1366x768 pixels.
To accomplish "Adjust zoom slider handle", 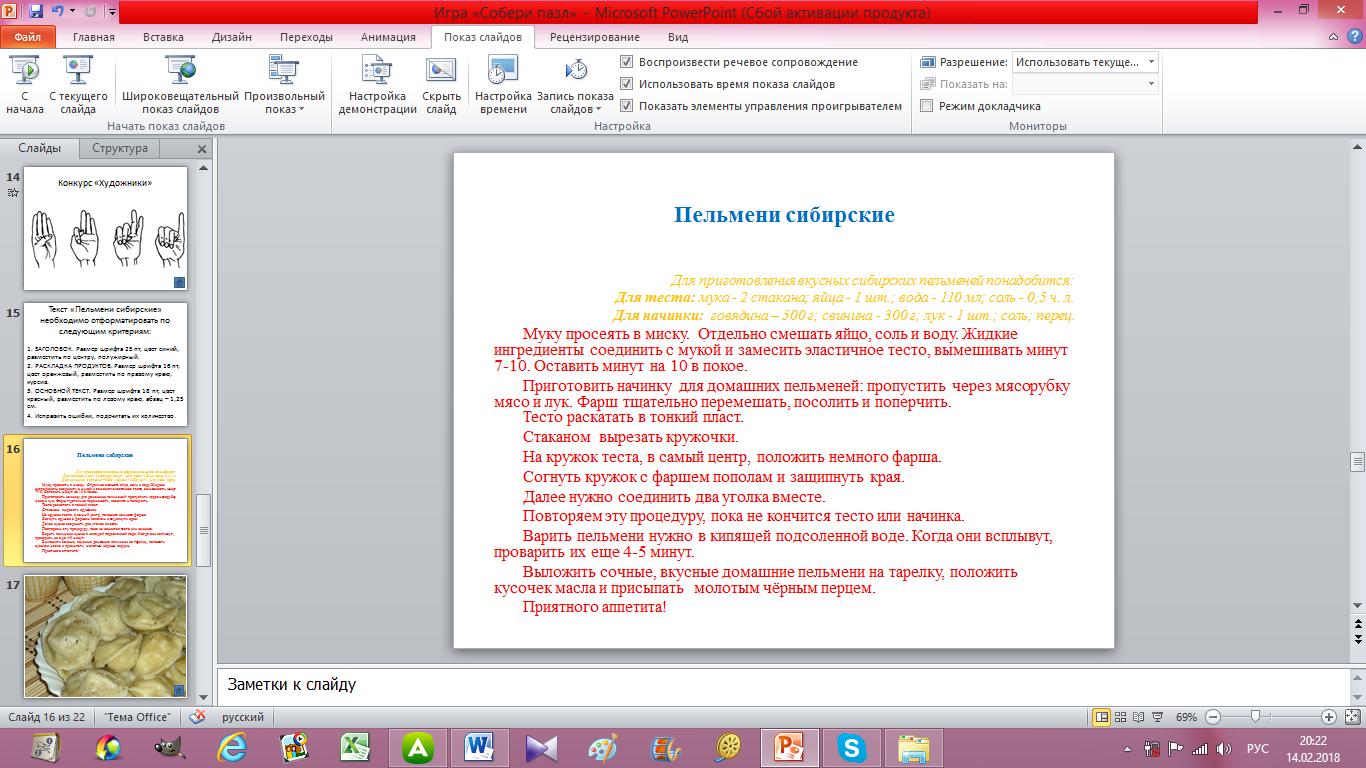I will tap(1254, 717).
